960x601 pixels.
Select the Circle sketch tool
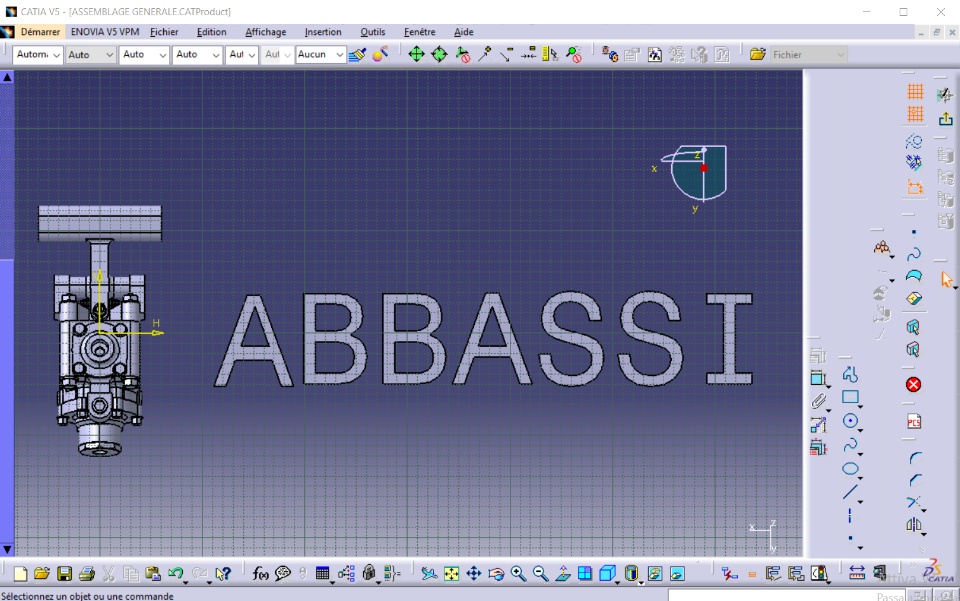coord(850,420)
